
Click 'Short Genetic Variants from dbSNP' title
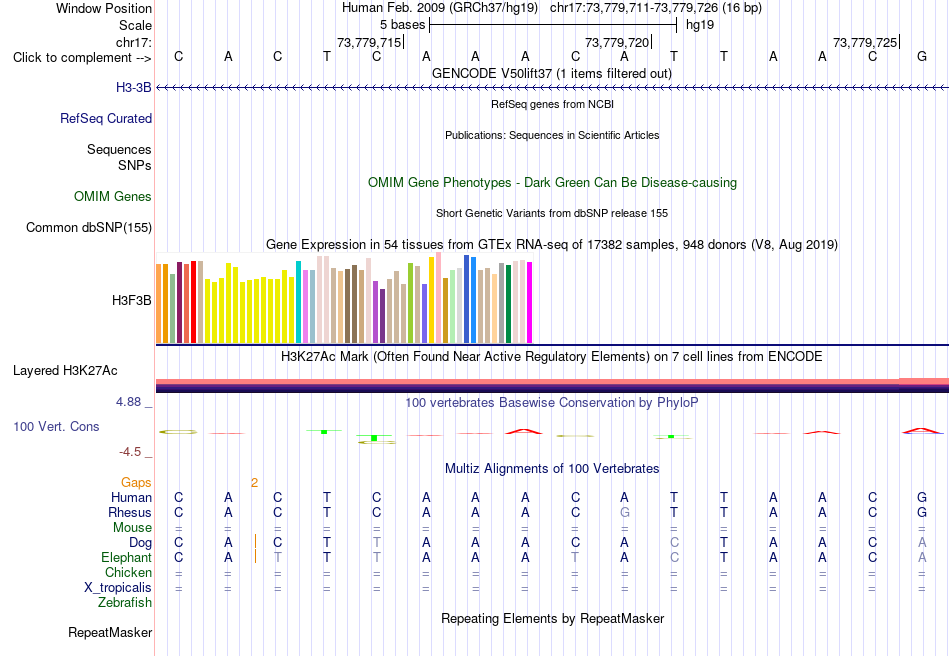[x=552, y=213]
